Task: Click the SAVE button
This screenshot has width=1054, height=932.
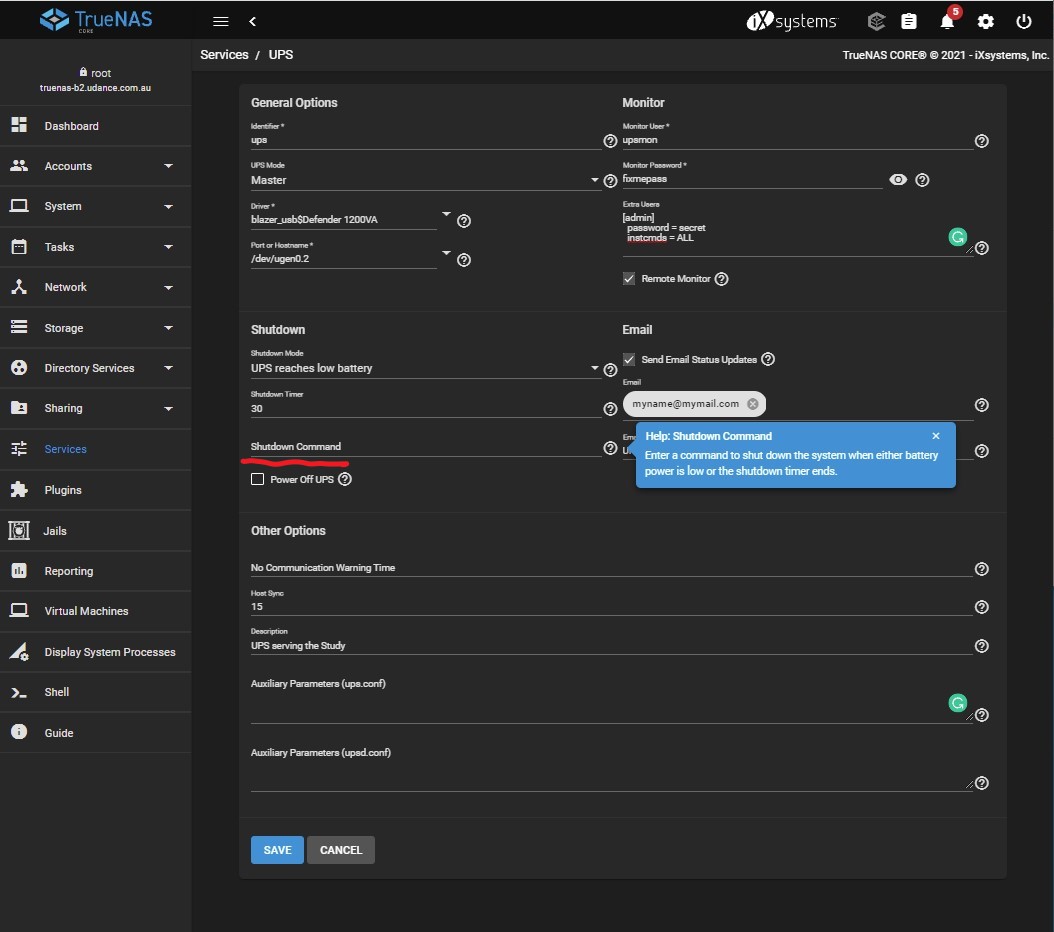Action: tap(277, 850)
